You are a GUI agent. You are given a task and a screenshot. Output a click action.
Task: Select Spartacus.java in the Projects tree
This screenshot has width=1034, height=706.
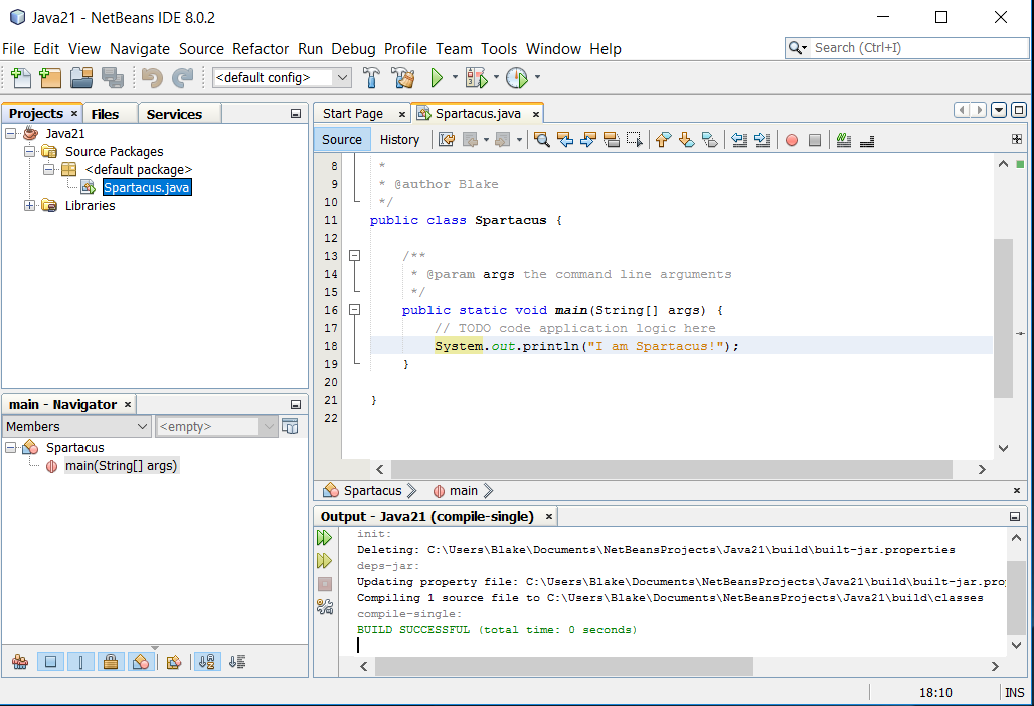tap(146, 188)
